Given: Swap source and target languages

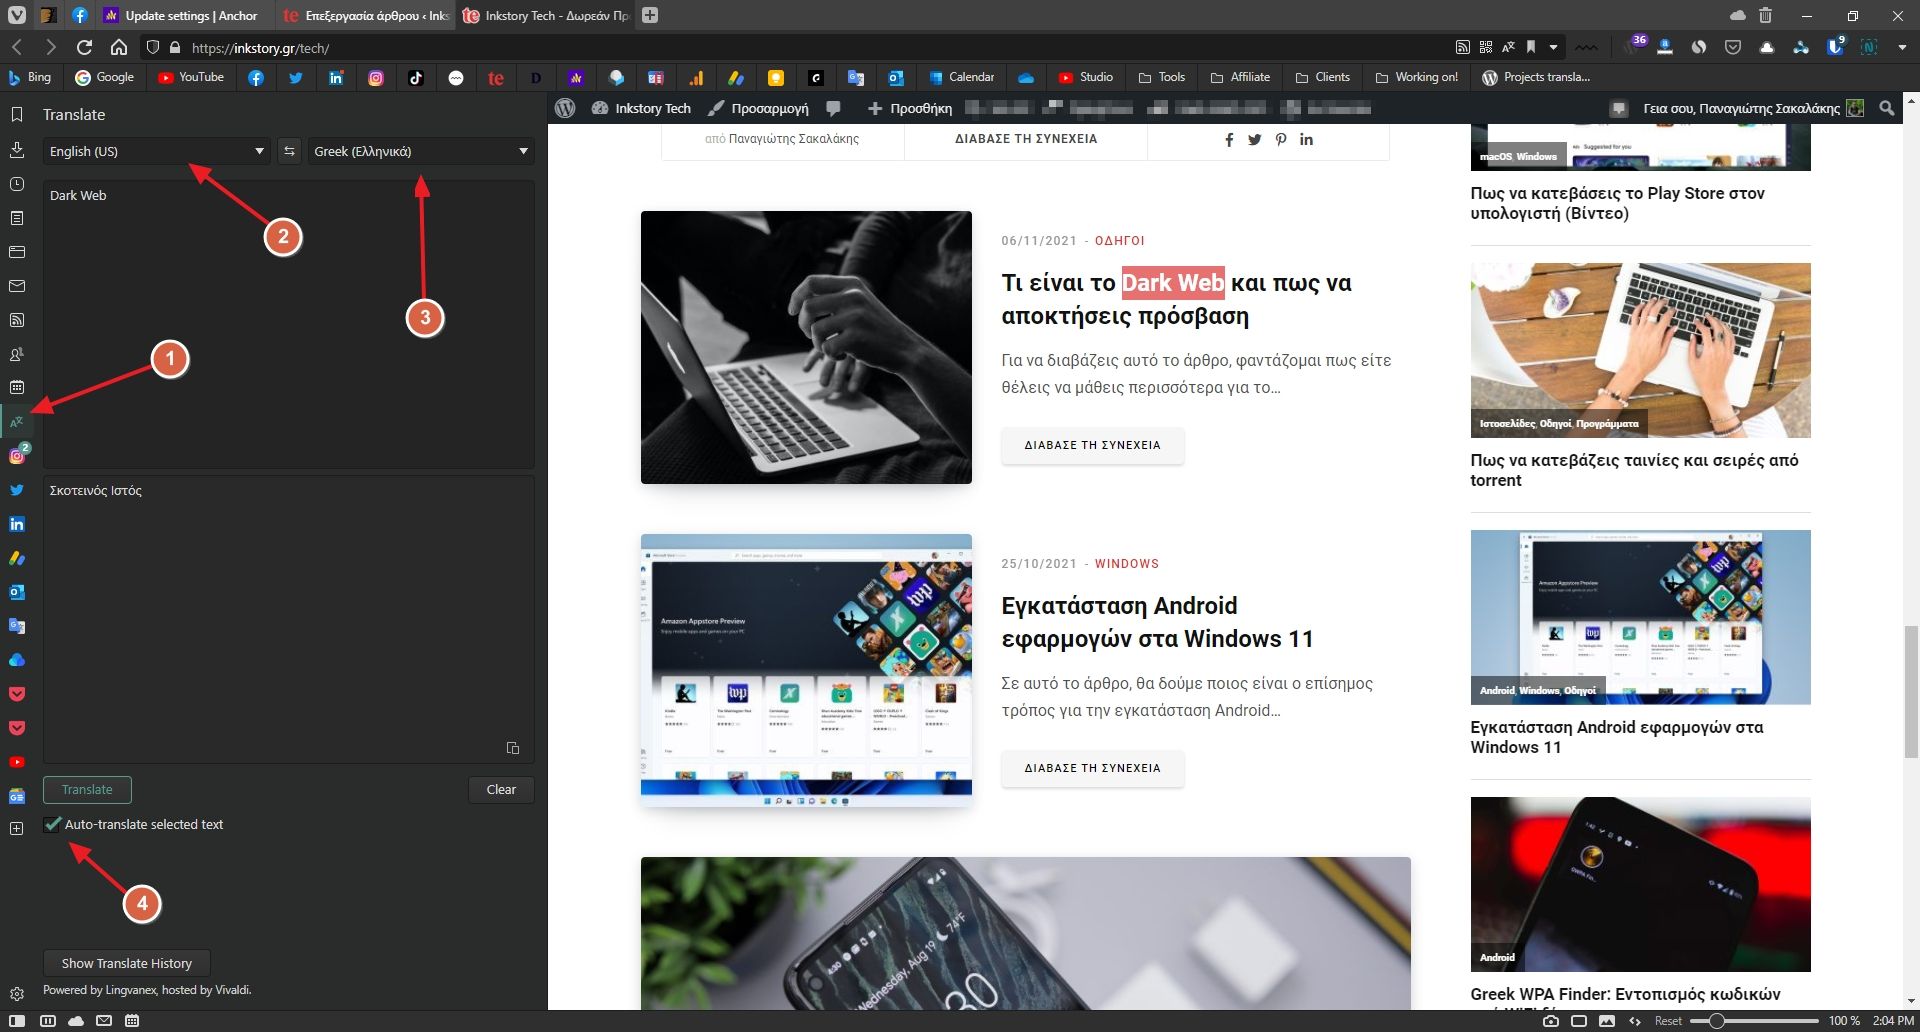Looking at the screenshot, I should pos(289,151).
